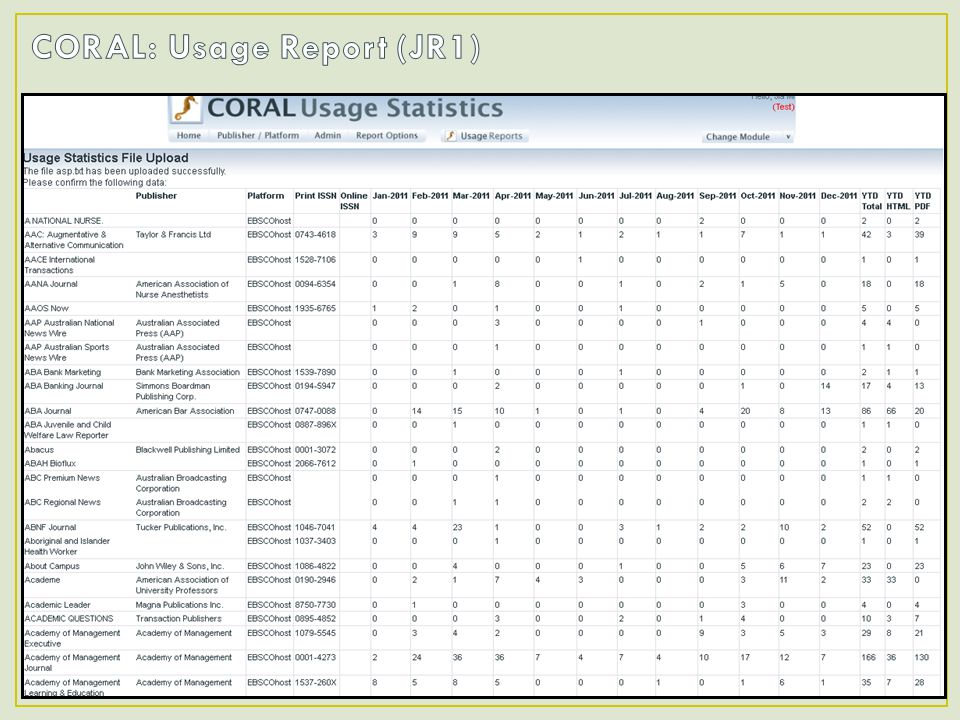Viewport: 960px width, 720px height.
Task: Click publisher John Wiley & Sons, Inc.
Action: [x=179, y=566]
